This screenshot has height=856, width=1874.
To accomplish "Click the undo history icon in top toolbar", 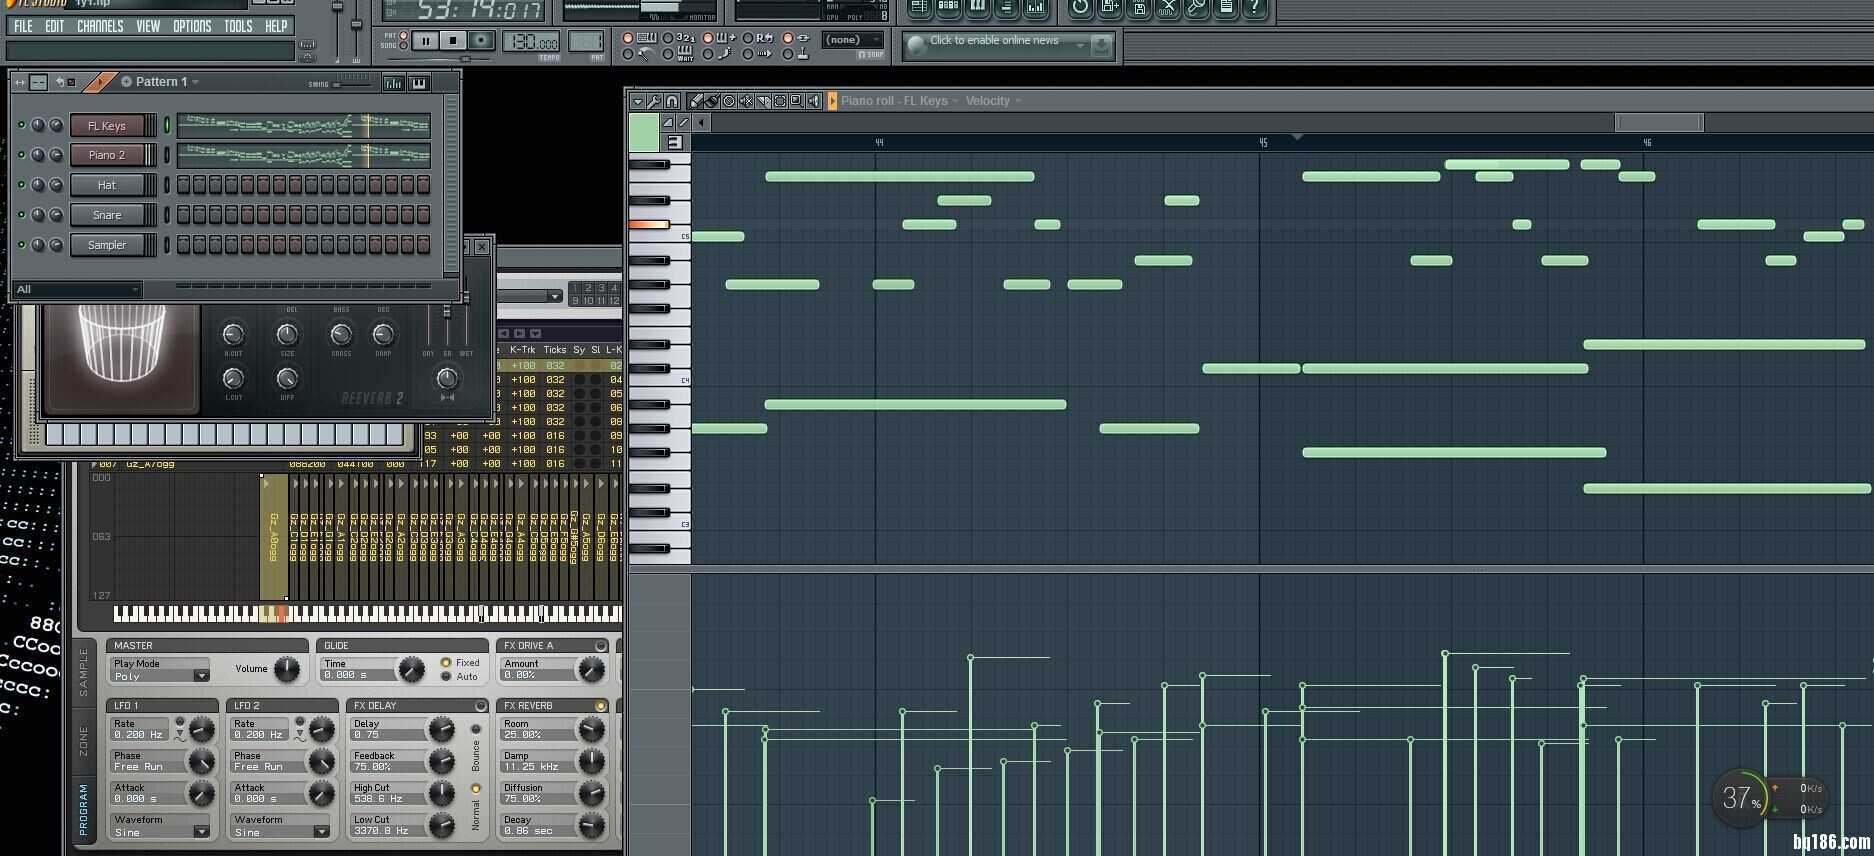I will click(x=1080, y=8).
